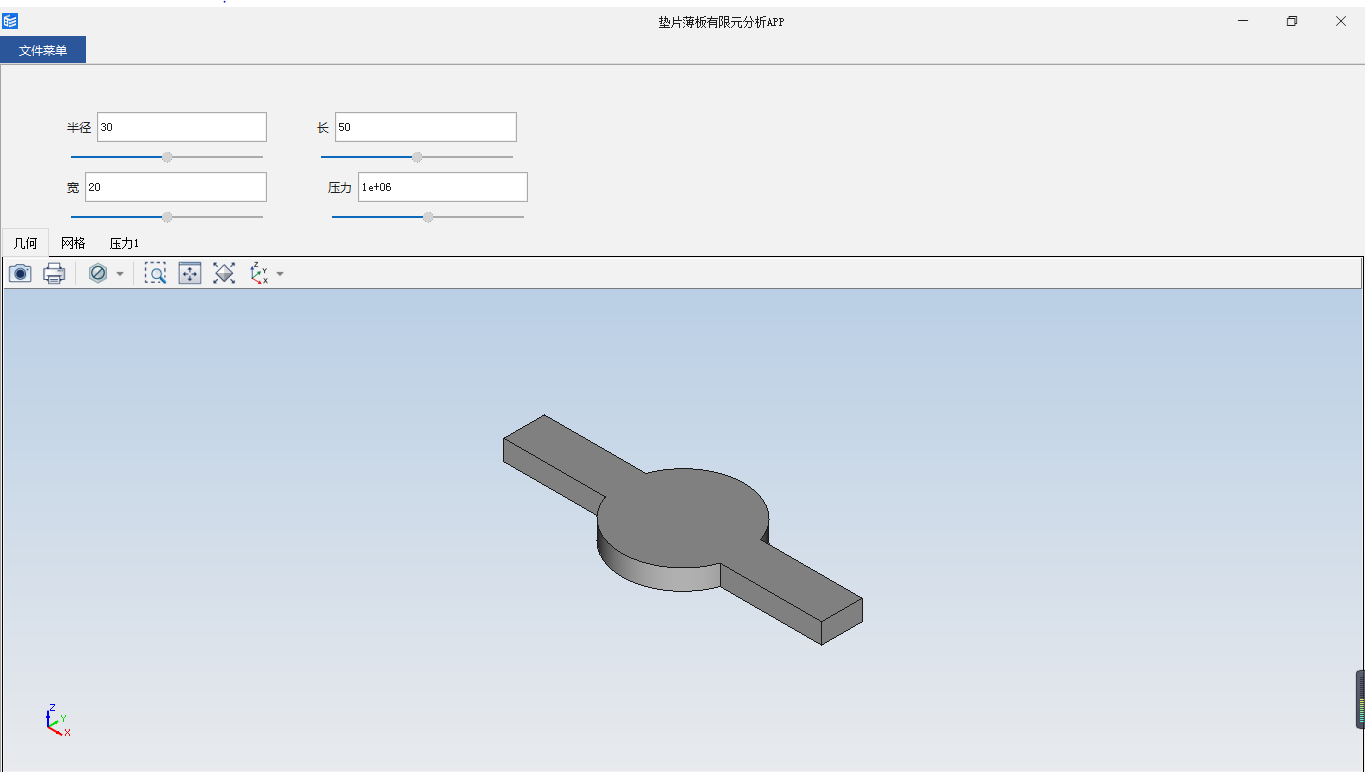Fit the model to view with extents icon
Screen dimensions: 1365x772
[224, 273]
